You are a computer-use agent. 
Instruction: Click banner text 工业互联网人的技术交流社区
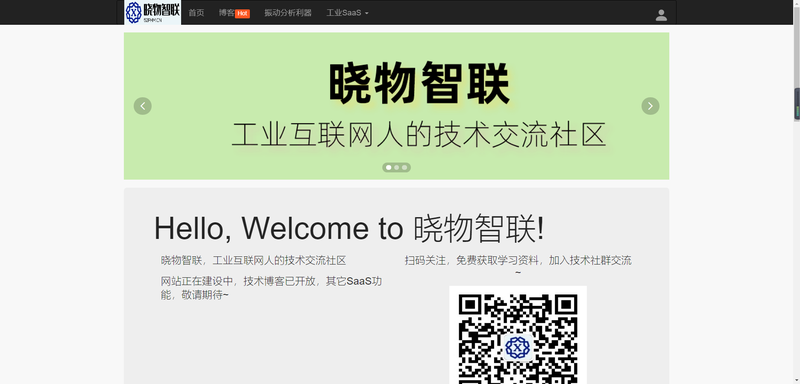click(x=419, y=135)
